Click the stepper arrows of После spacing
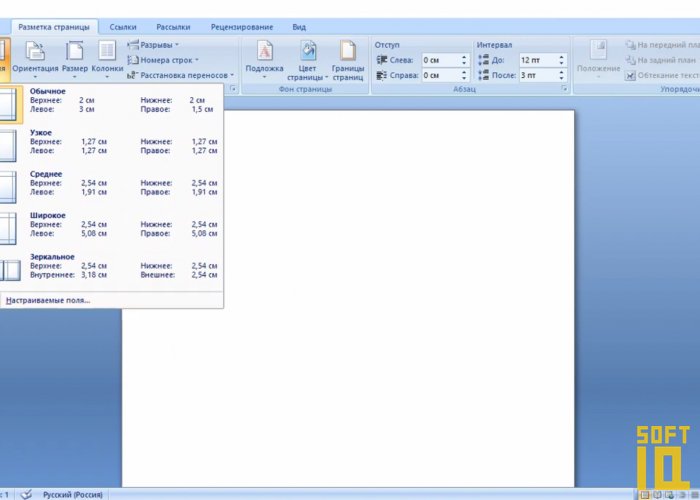Viewport: 700px width, 500px height. (x=562, y=75)
